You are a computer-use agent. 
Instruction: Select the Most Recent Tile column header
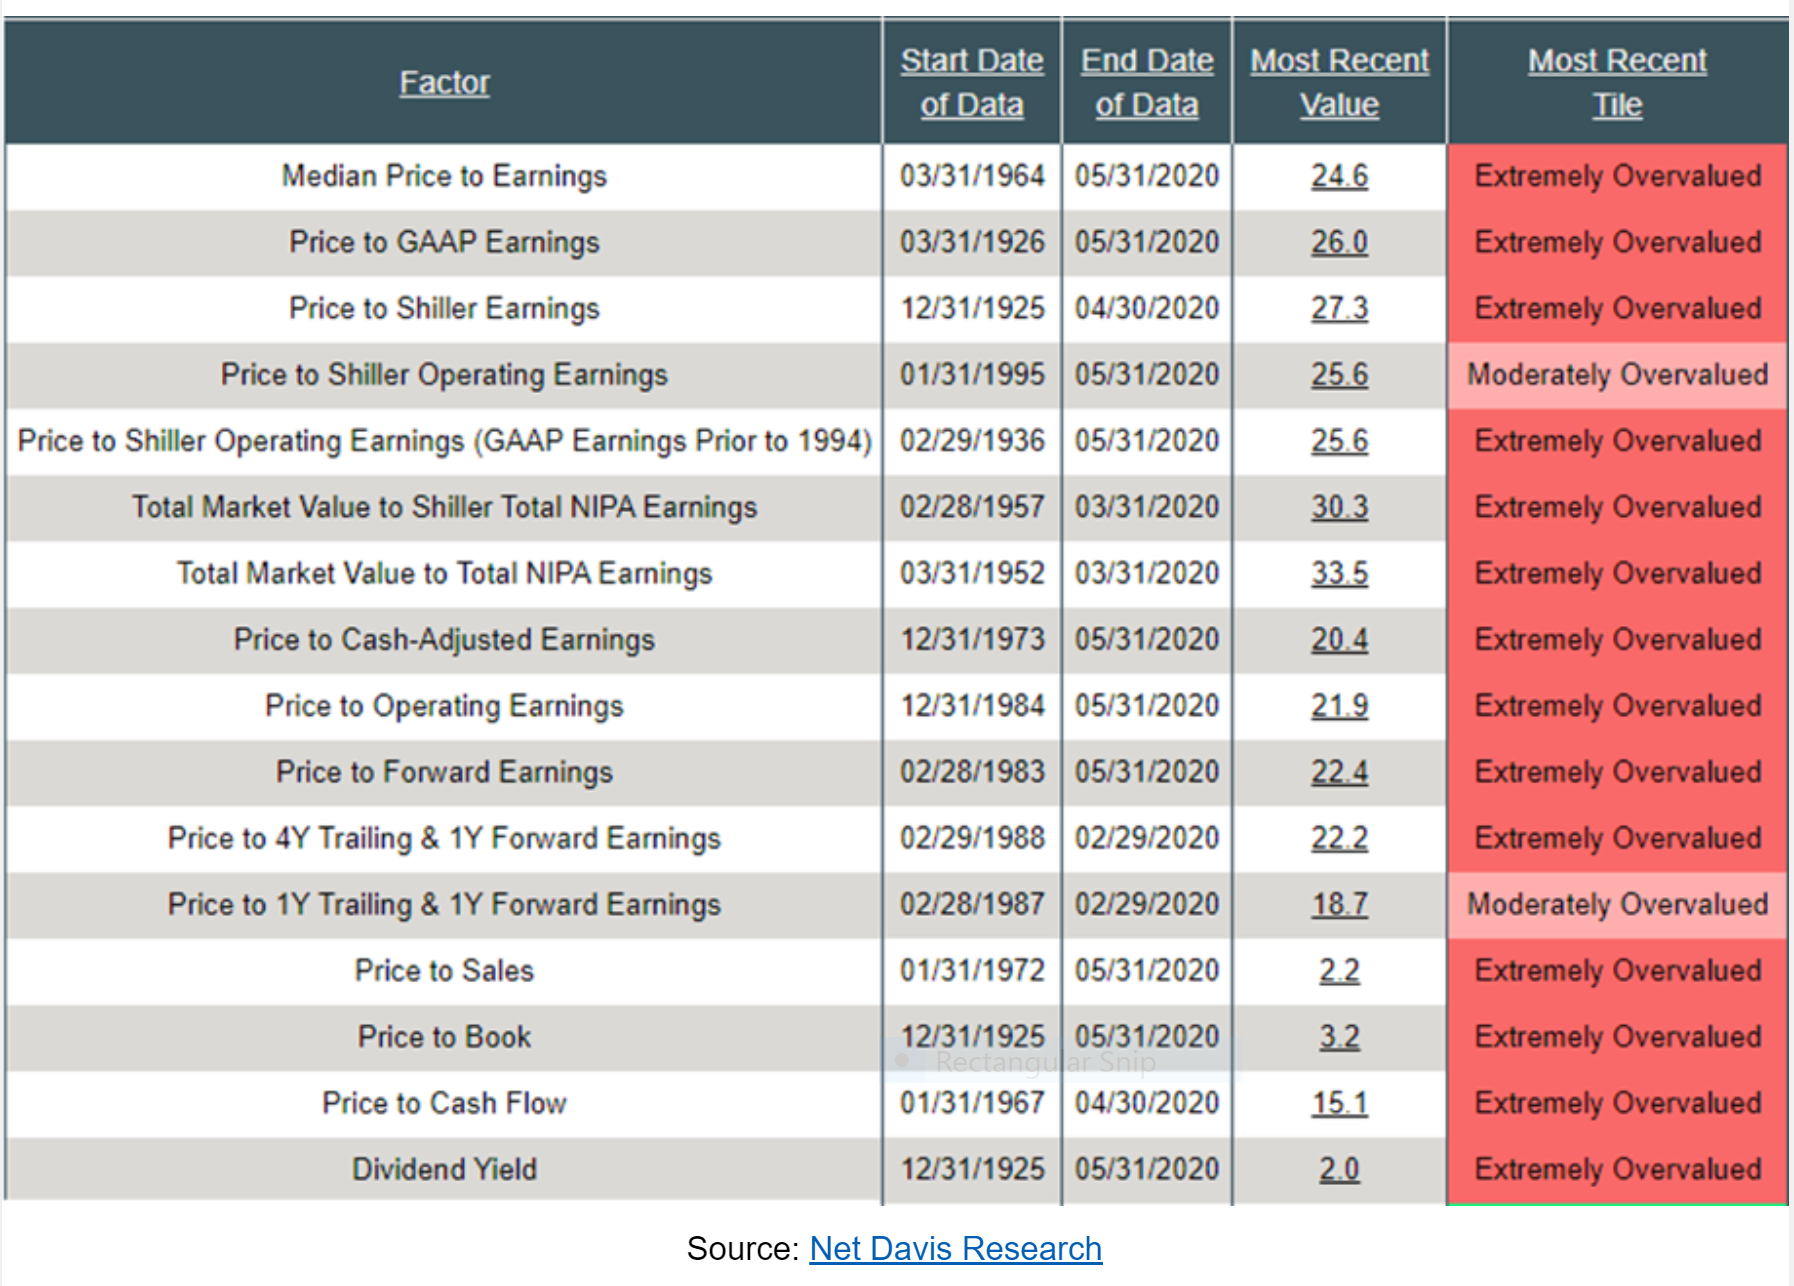click(1617, 82)
